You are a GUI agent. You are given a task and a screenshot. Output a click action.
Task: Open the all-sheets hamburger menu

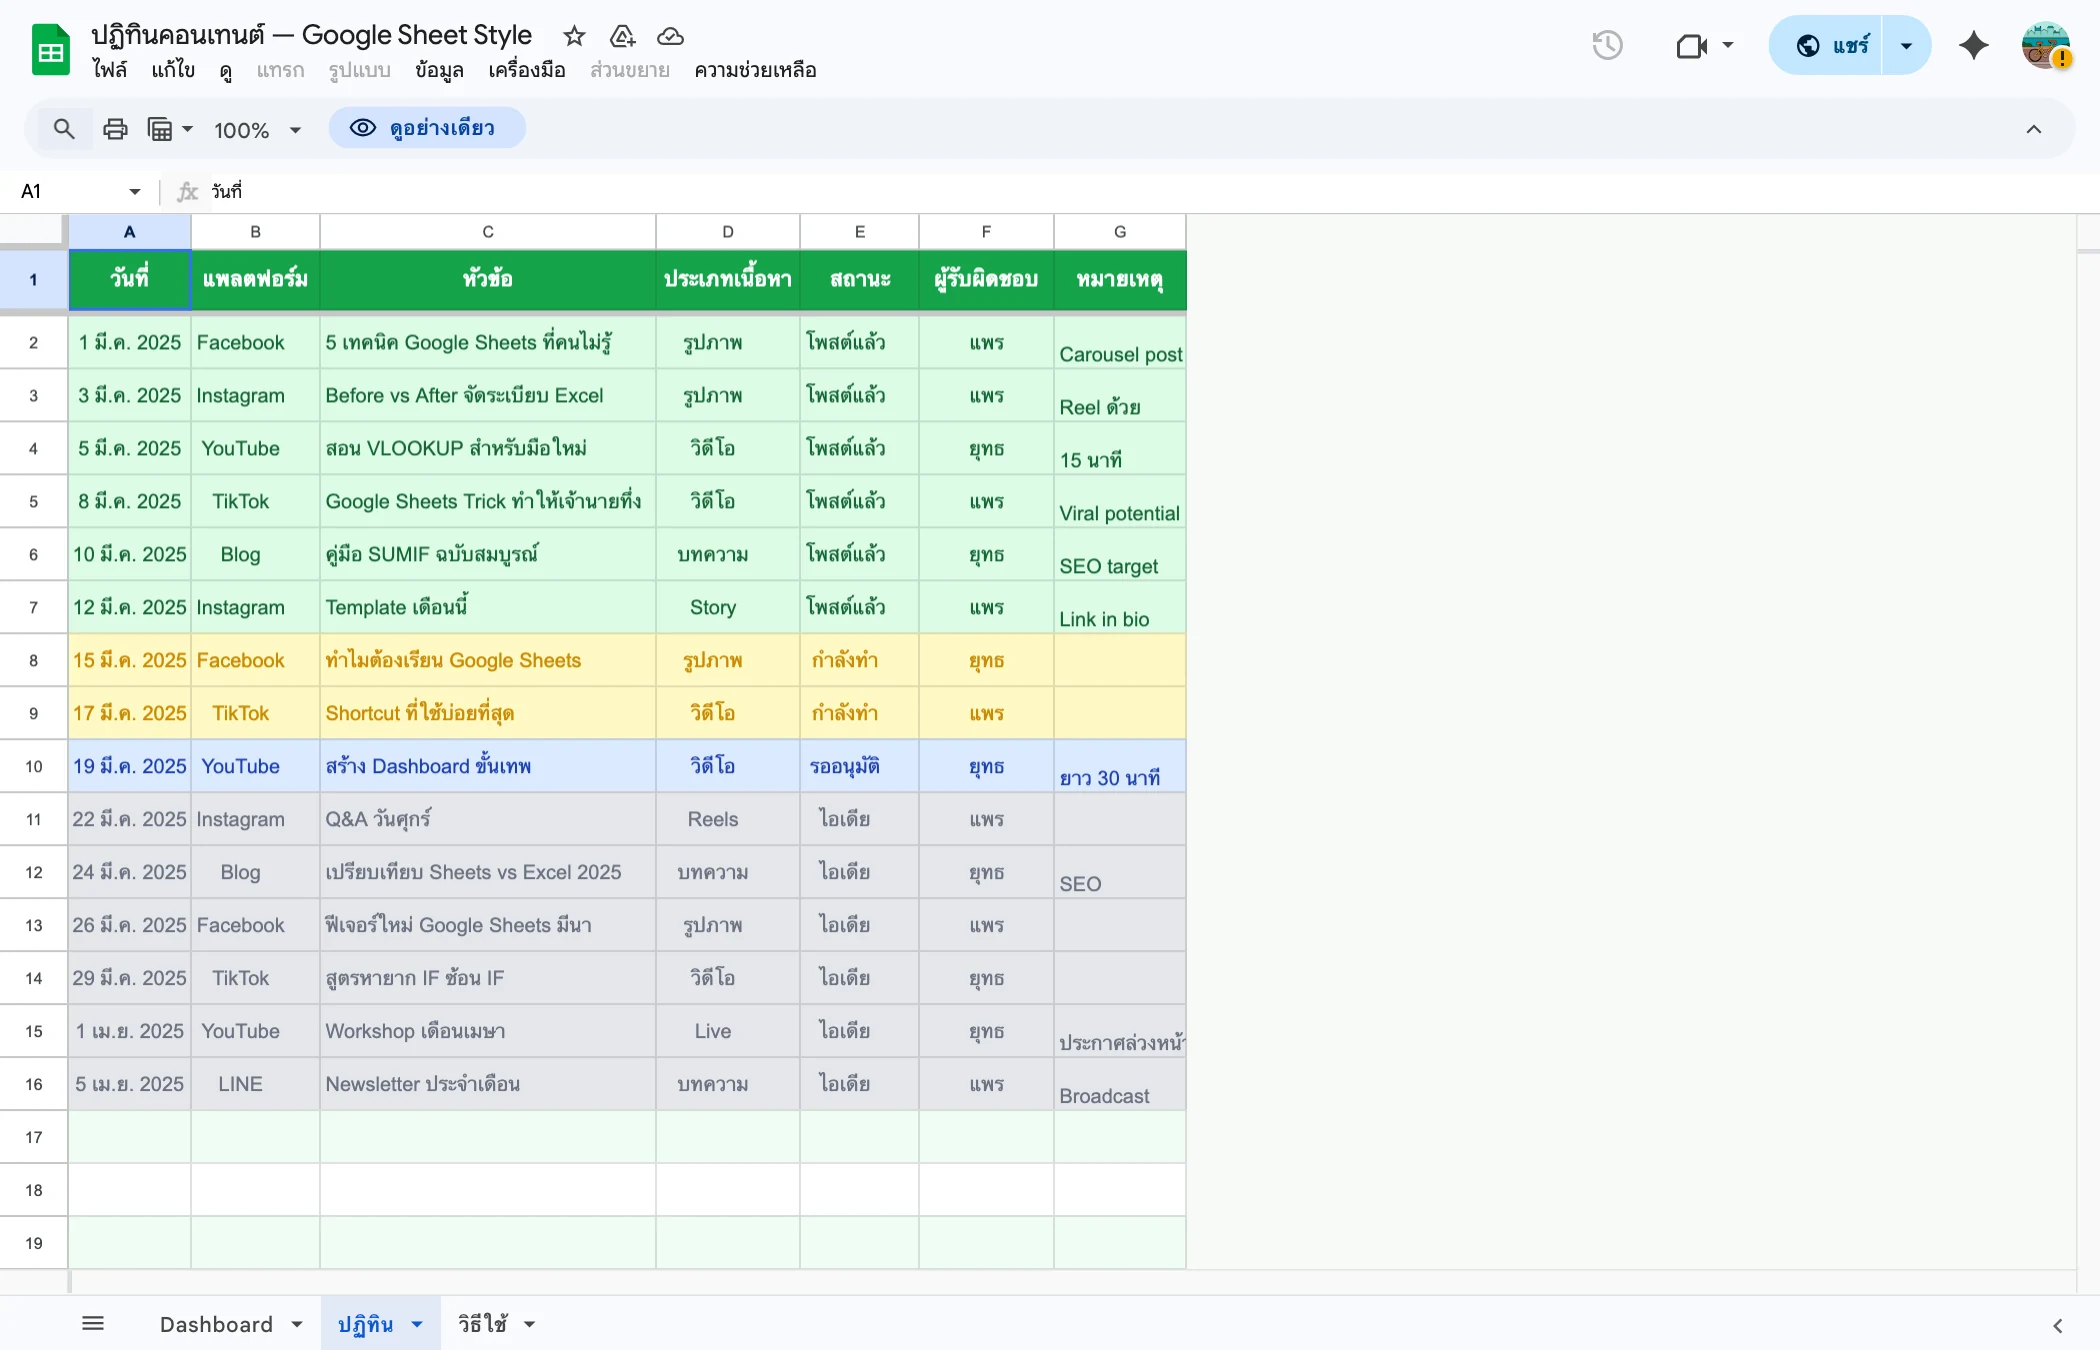(93, 1322)
